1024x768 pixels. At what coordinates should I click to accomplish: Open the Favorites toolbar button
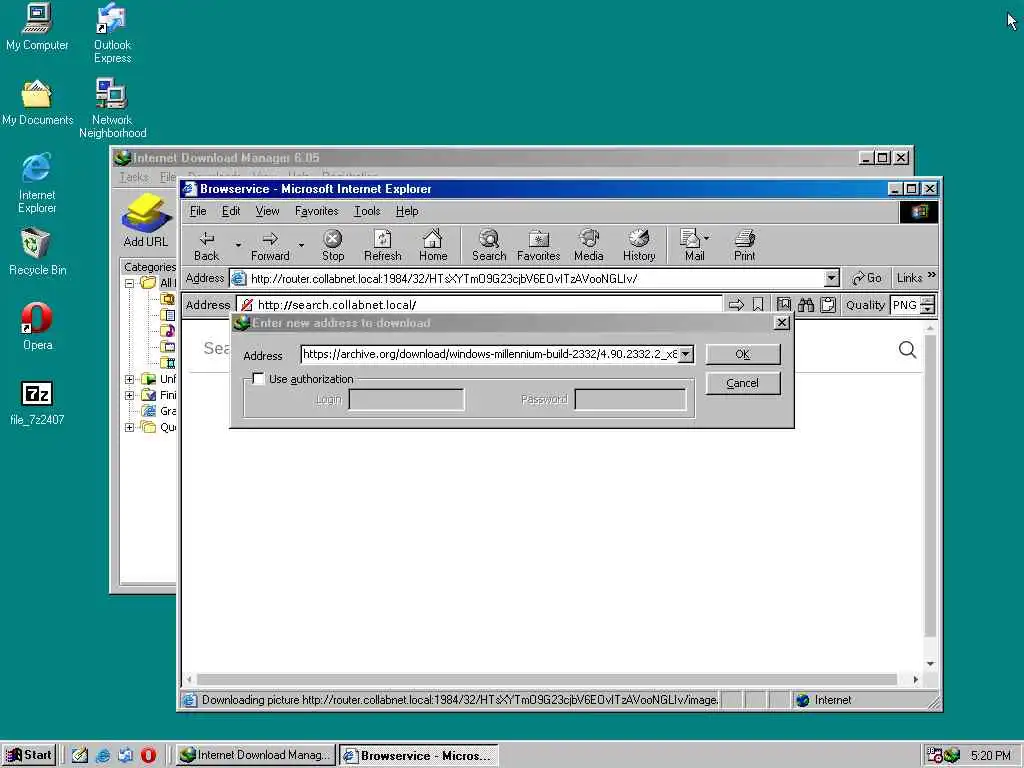pyautogui.click(x=538, y=246)
